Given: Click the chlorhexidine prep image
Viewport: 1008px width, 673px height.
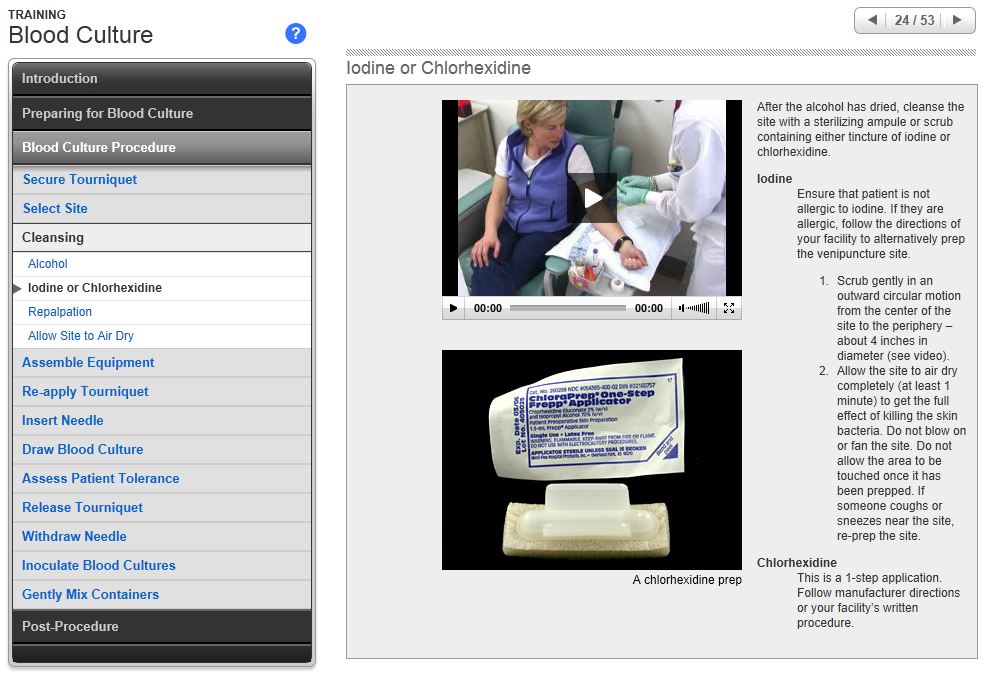Looking at the screenshot, I should point(592,459).
